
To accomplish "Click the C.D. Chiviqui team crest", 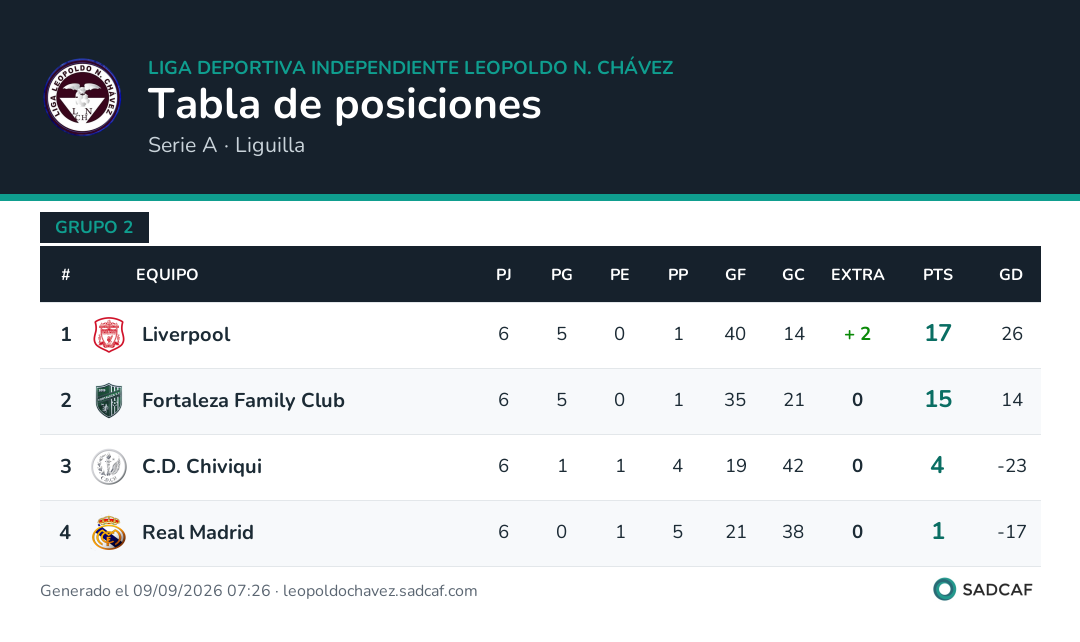I will tap(109, 467).
